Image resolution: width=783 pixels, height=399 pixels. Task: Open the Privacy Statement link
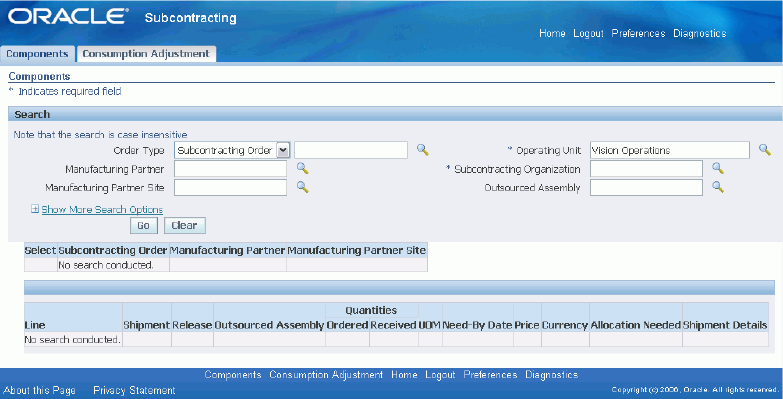click(134, 390)
